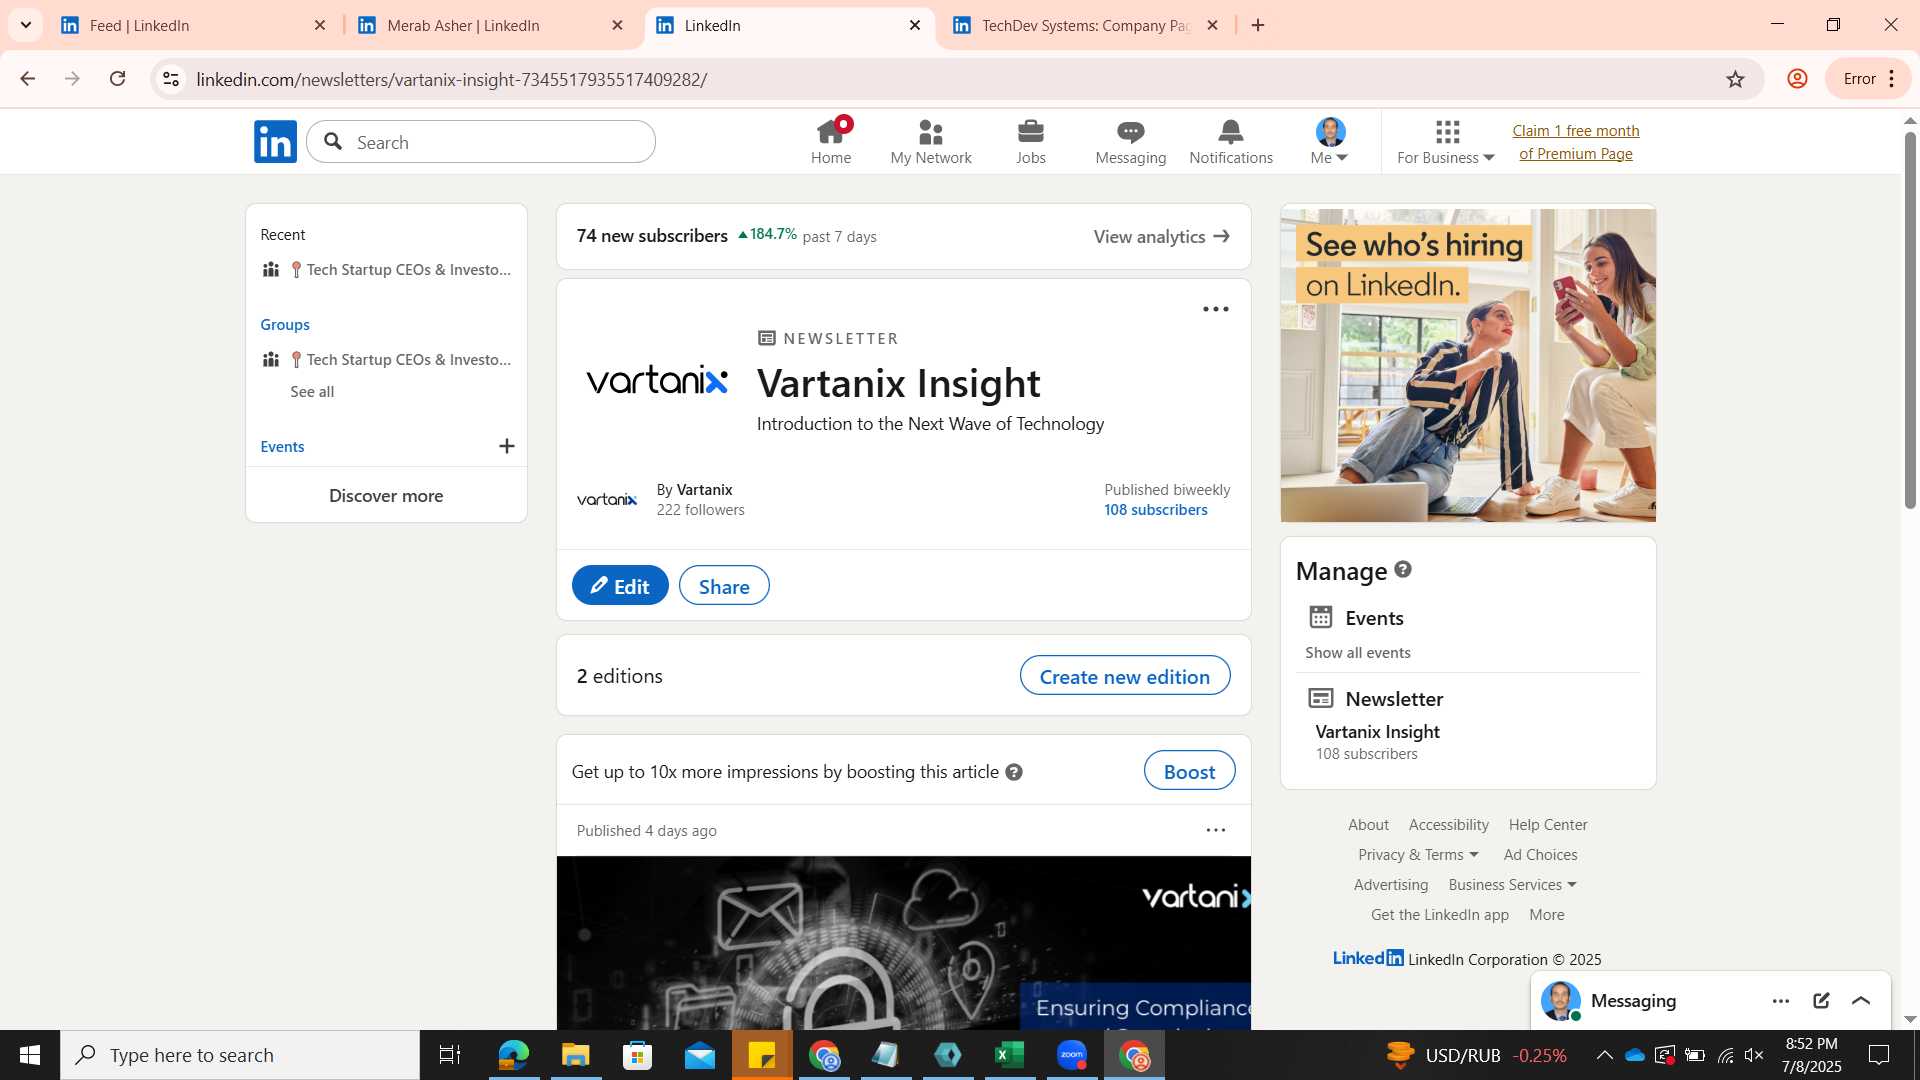1920x1080 pixels.
Task: Open My Network from the top navigation
Action: 931,142
